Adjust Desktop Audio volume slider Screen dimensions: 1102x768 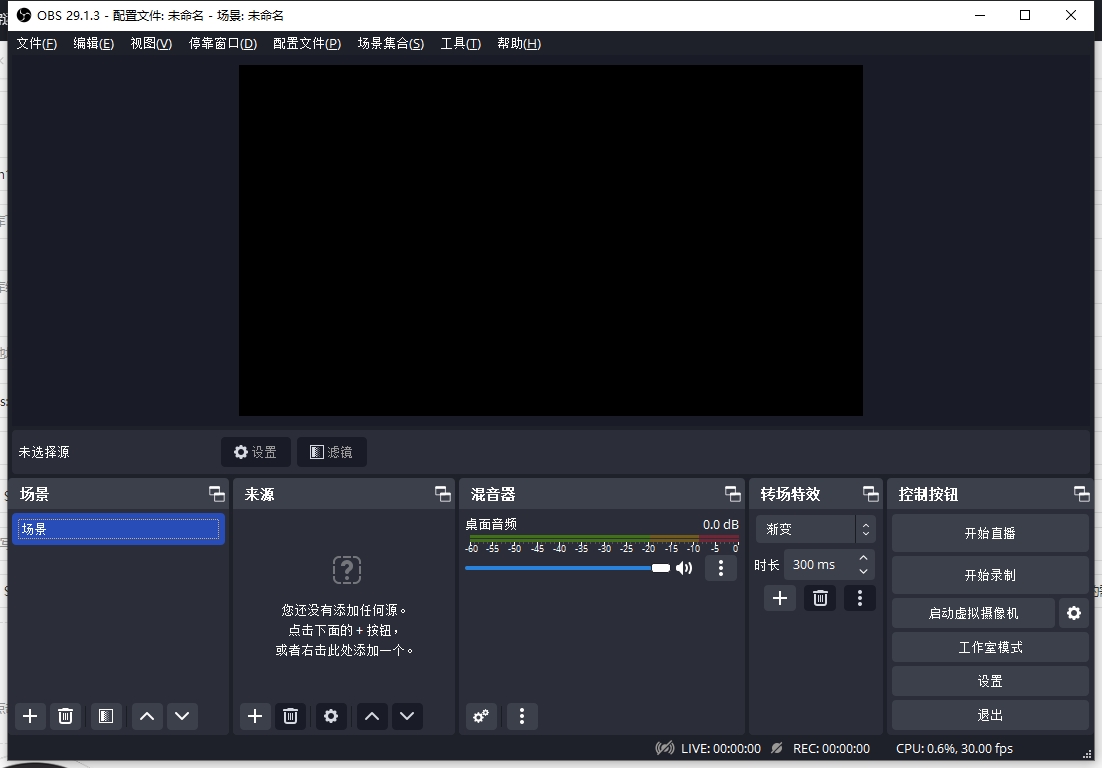pos(567,568)
